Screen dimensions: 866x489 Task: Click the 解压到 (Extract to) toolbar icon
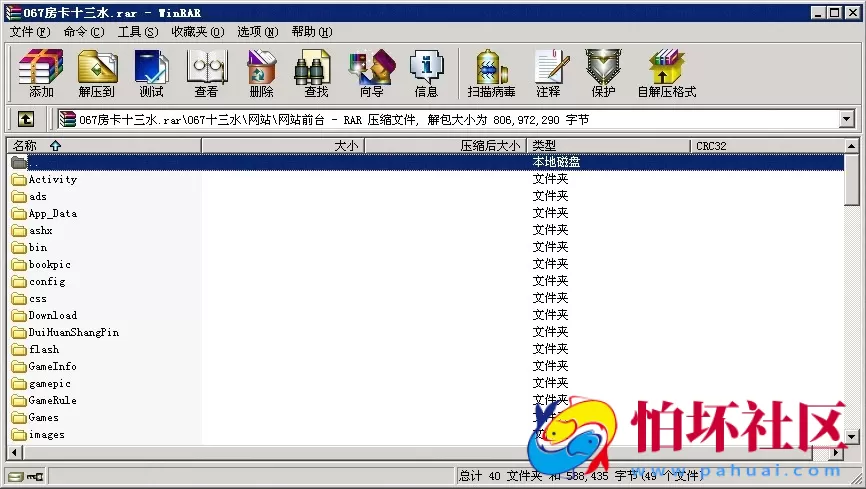(97, 73)
